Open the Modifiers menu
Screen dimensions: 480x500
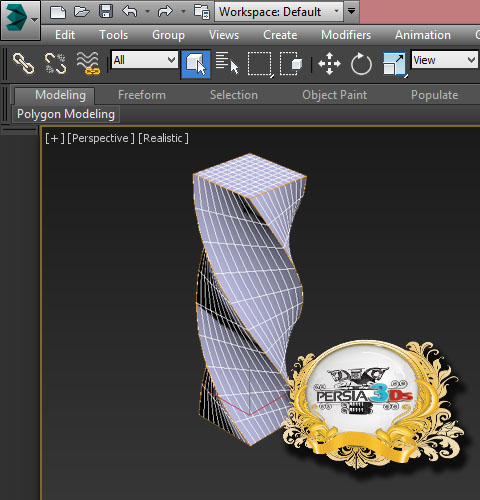[x=346, y=35]
